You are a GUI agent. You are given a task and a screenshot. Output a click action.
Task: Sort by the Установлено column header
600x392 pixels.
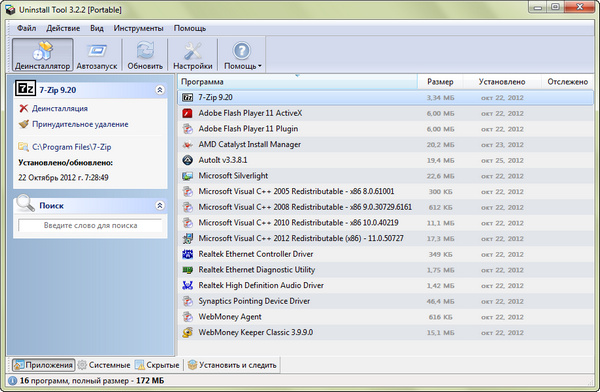click(502, 82)
